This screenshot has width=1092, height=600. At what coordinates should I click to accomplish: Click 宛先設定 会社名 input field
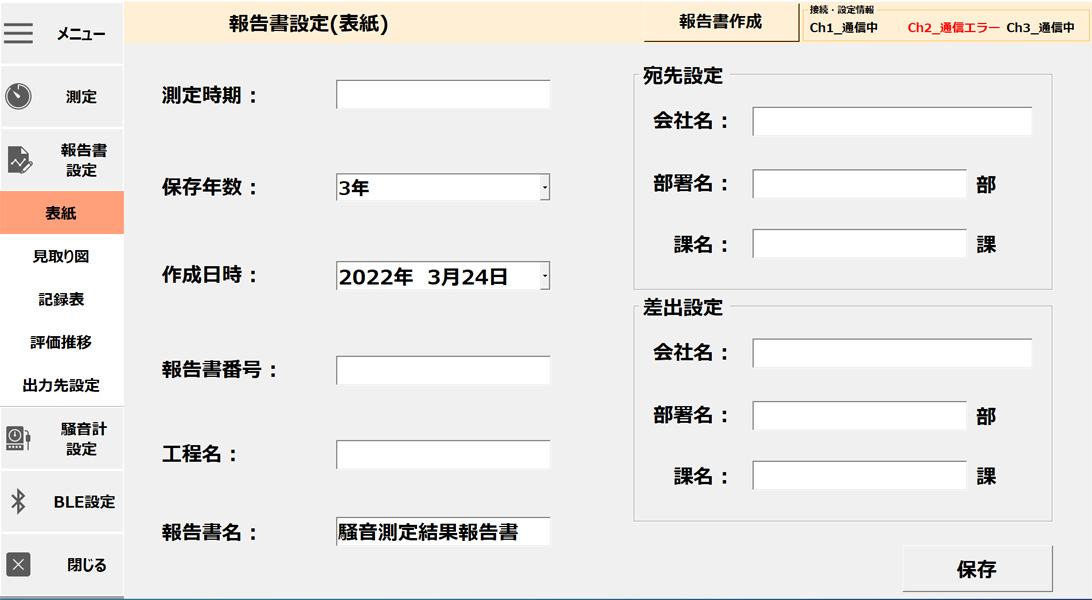click(892, 121)
